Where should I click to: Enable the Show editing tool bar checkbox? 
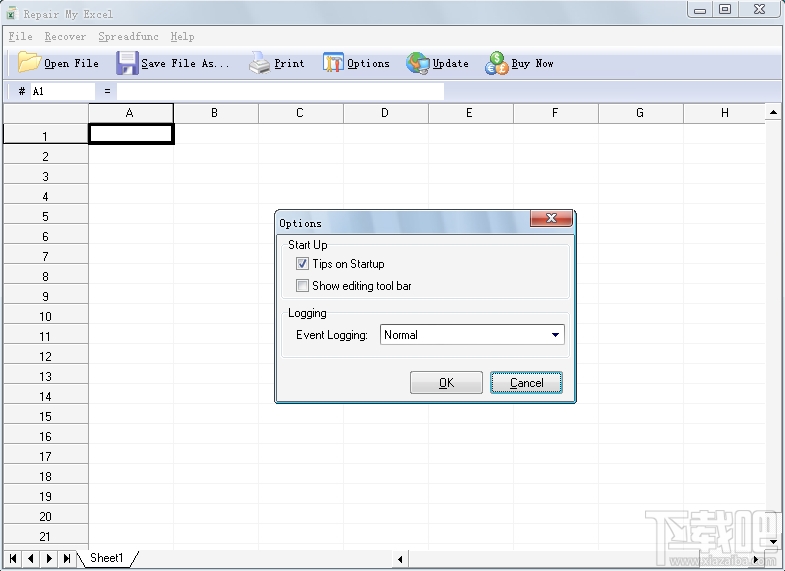pyautogui.click(x=302, y=286)
